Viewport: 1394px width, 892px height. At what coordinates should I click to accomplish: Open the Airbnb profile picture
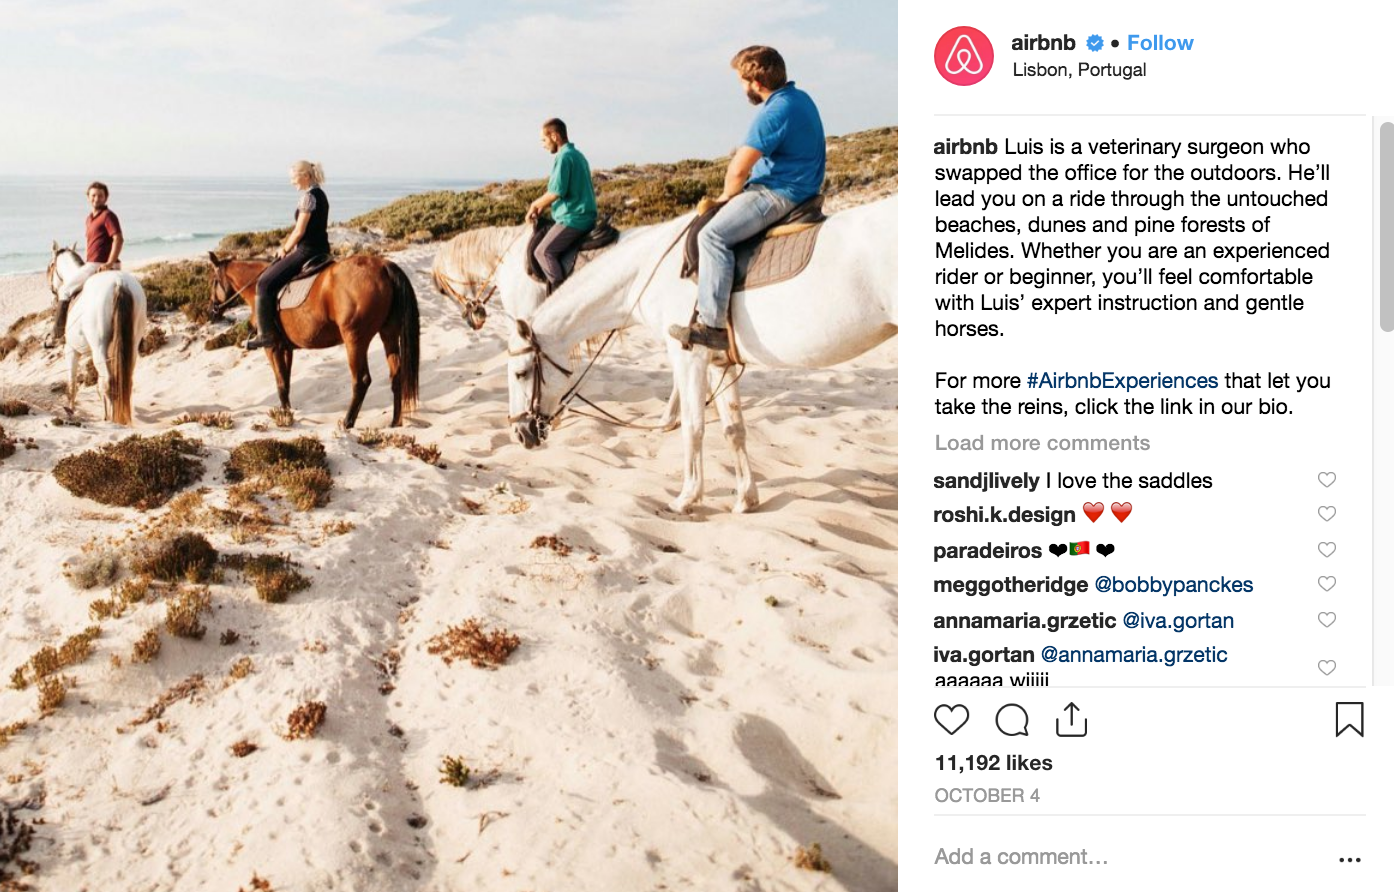(x=964, y=56)
